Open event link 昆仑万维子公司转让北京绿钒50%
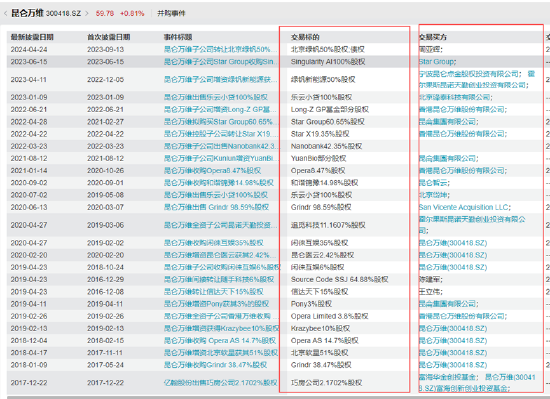This screenshot has width=550, height=399. tap(220, 49)
